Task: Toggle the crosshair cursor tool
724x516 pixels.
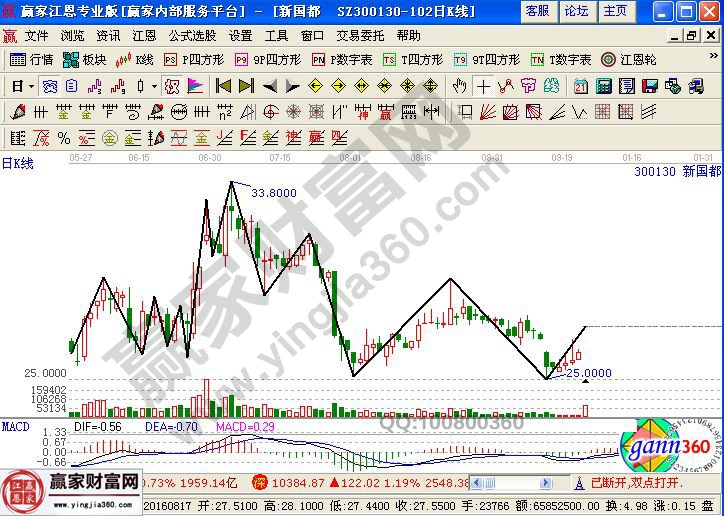Action: 484,86
